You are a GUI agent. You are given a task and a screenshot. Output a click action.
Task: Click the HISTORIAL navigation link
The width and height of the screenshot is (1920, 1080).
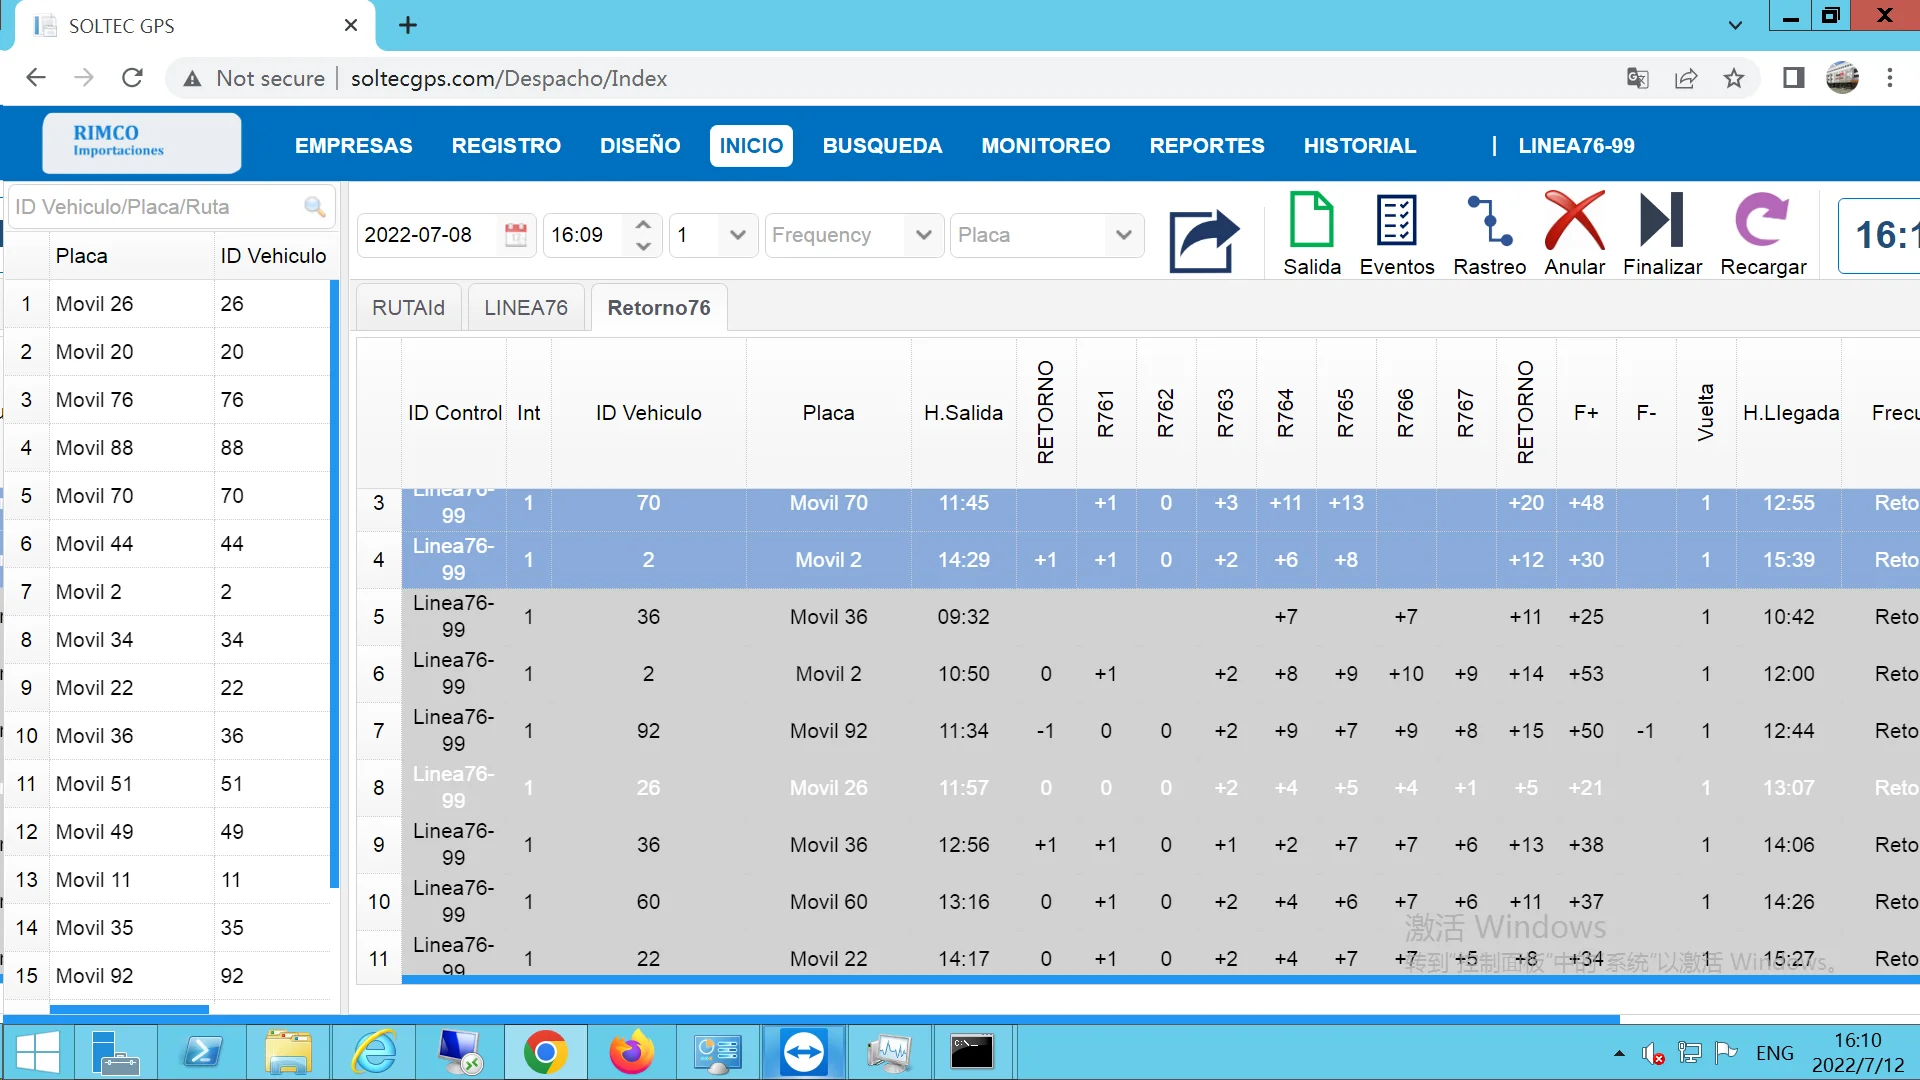(1359, 146)
